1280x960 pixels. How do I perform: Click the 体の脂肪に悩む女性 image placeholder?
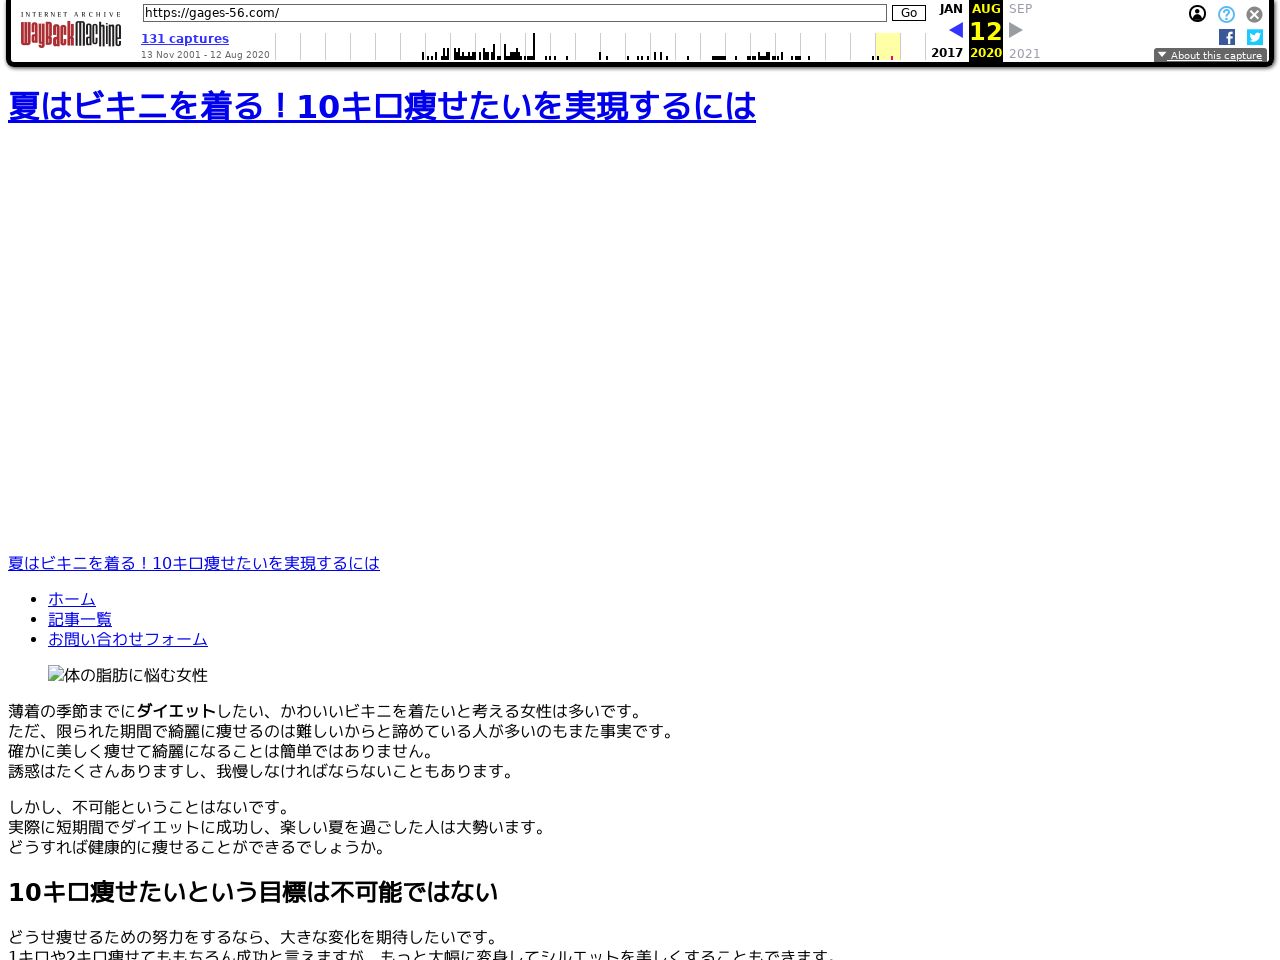128,675
